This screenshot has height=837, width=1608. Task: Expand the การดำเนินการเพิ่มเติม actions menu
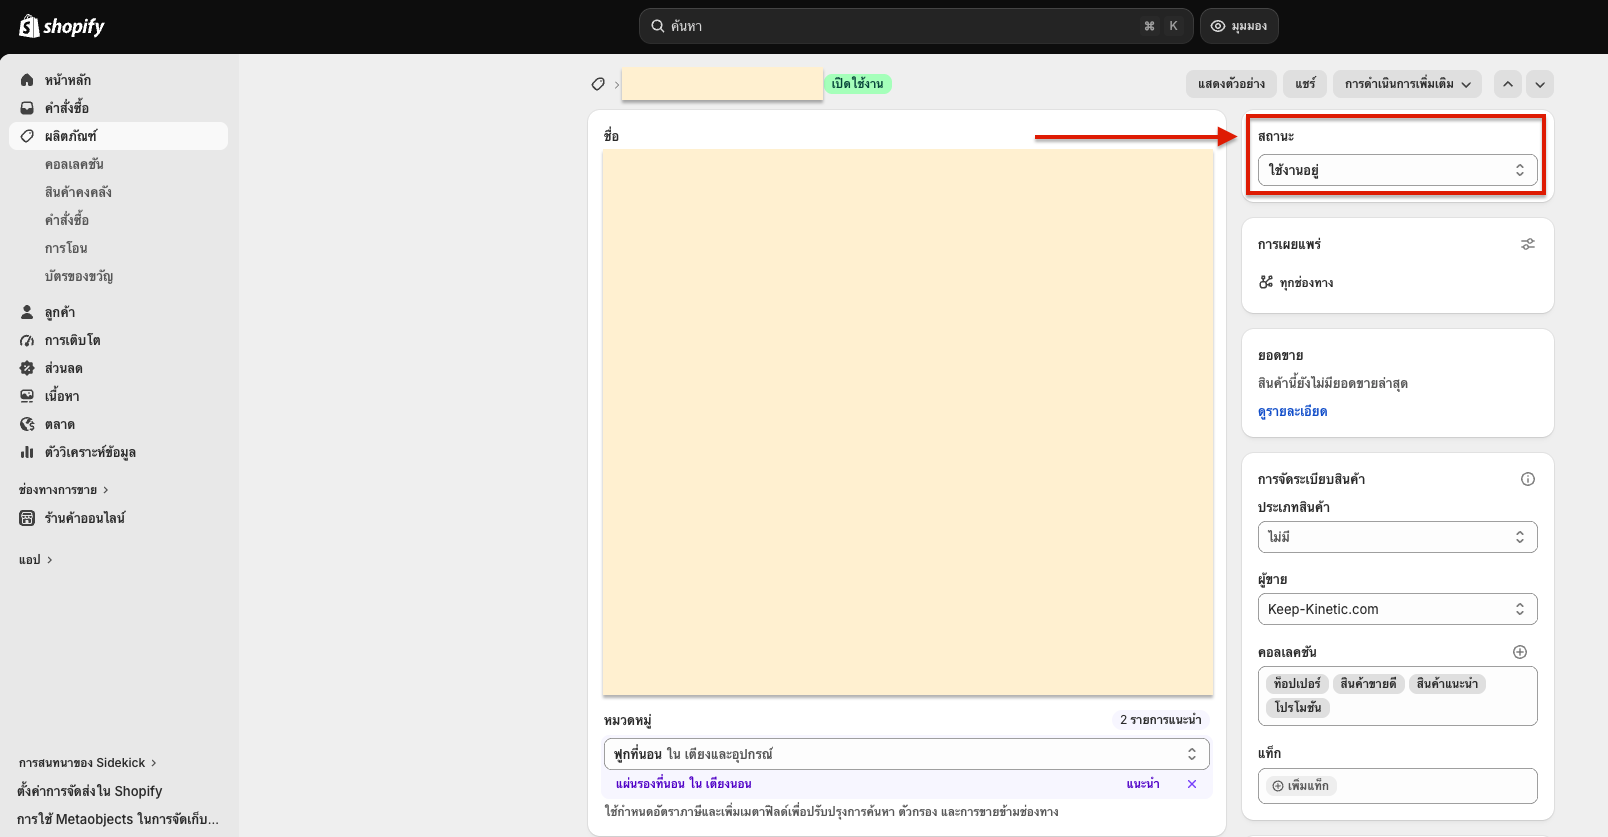(1407, 84)
